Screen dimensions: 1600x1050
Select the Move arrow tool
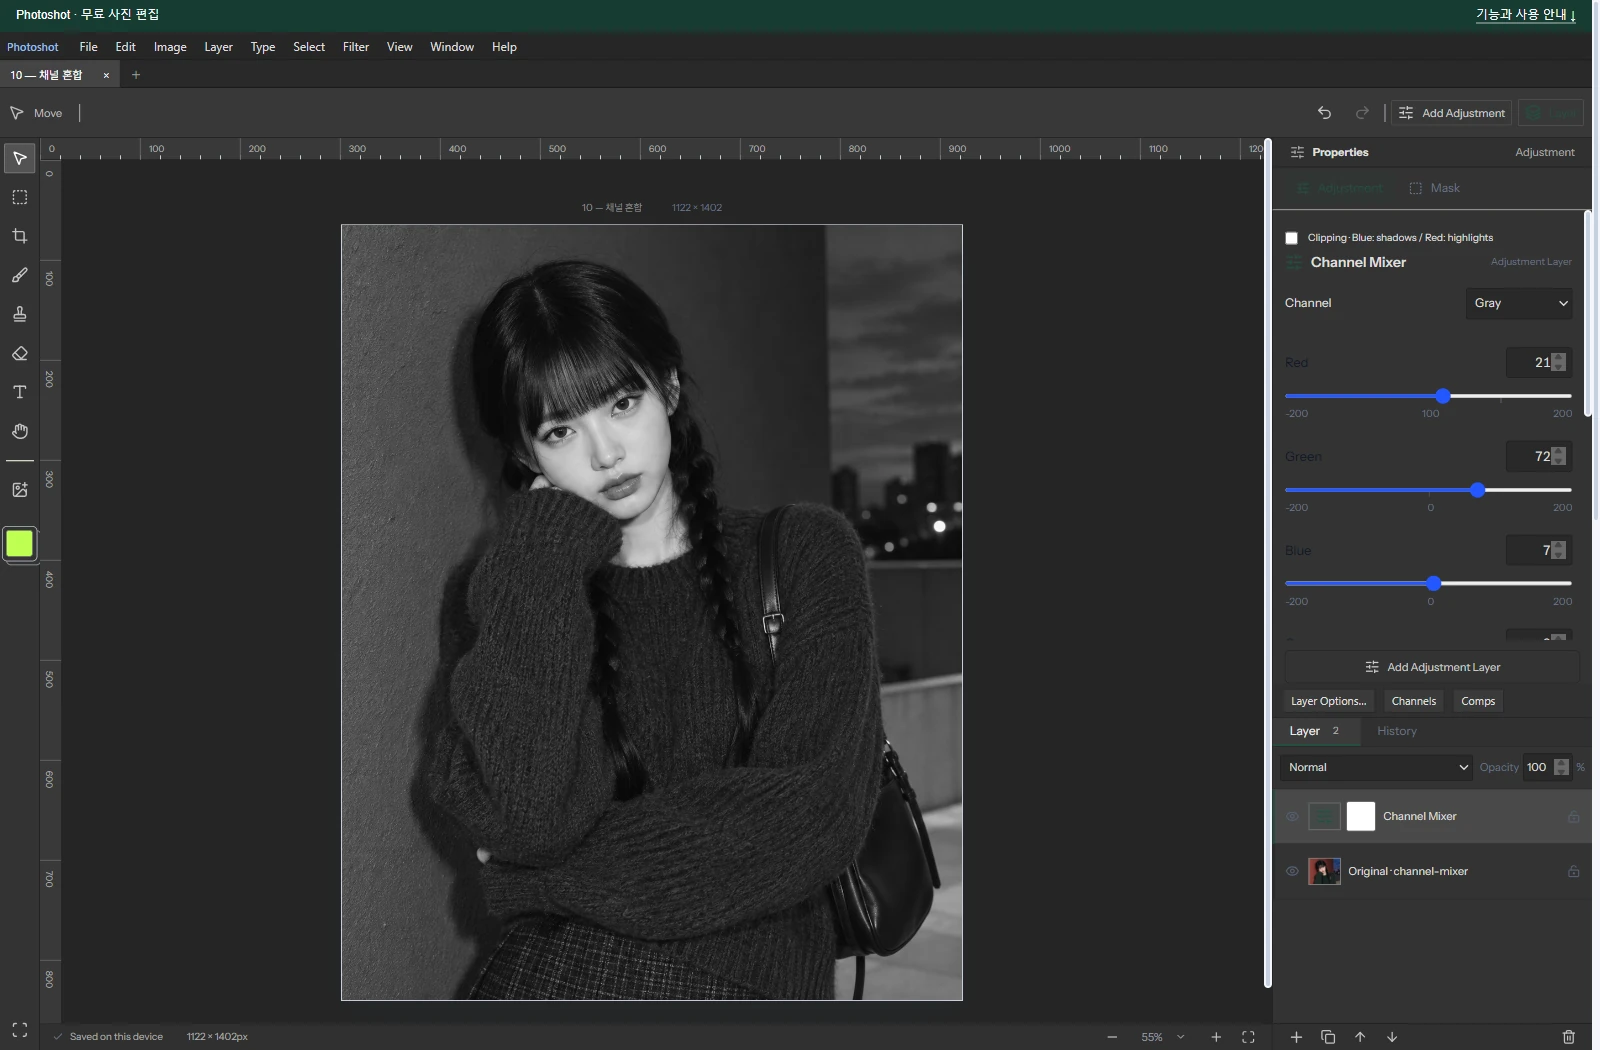click(x=19, y=158)
